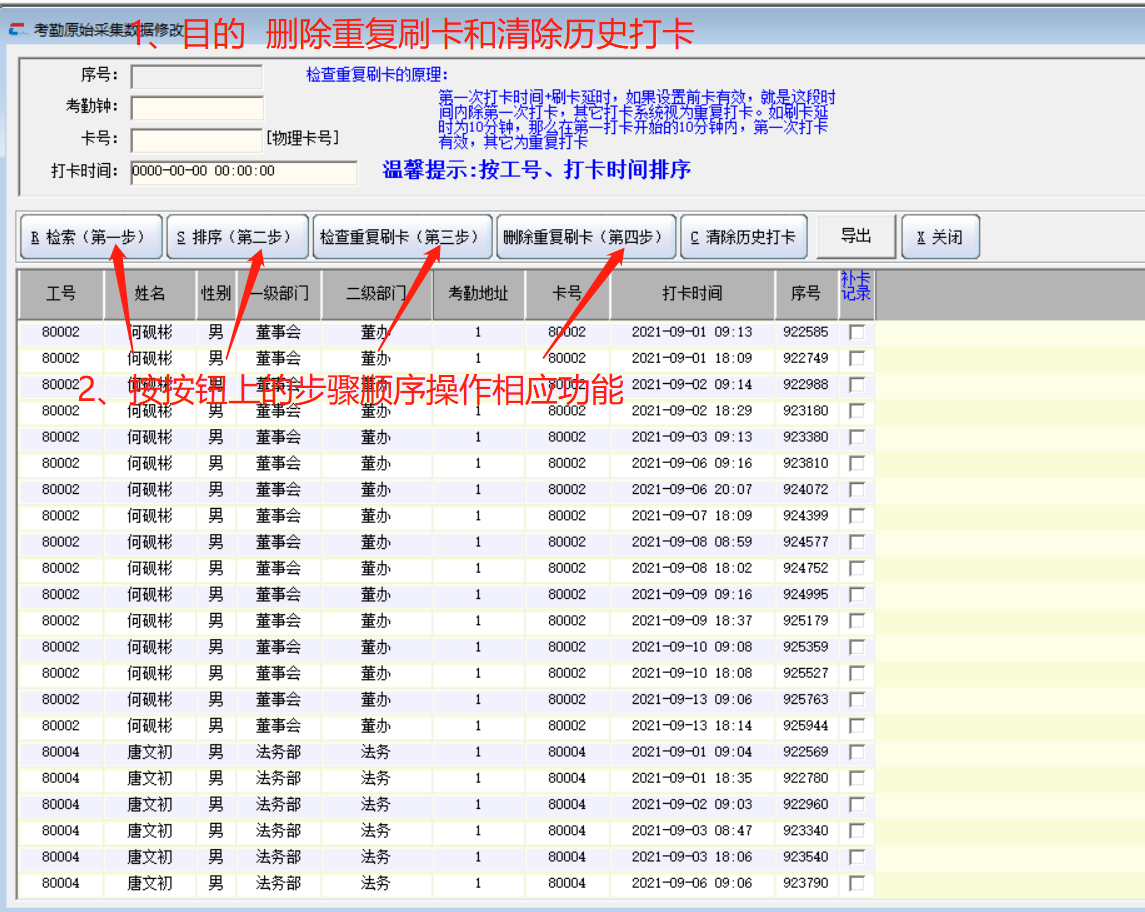Click the 打卡时间 column header
Image resolution: width=1145 pixels, height=912 pixels.
pos(692,294)
